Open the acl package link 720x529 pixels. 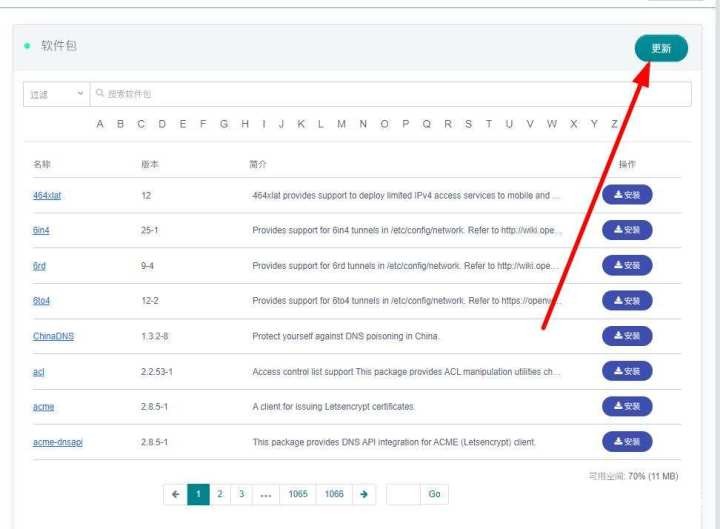pyautogui.click(x=39, y=372)
